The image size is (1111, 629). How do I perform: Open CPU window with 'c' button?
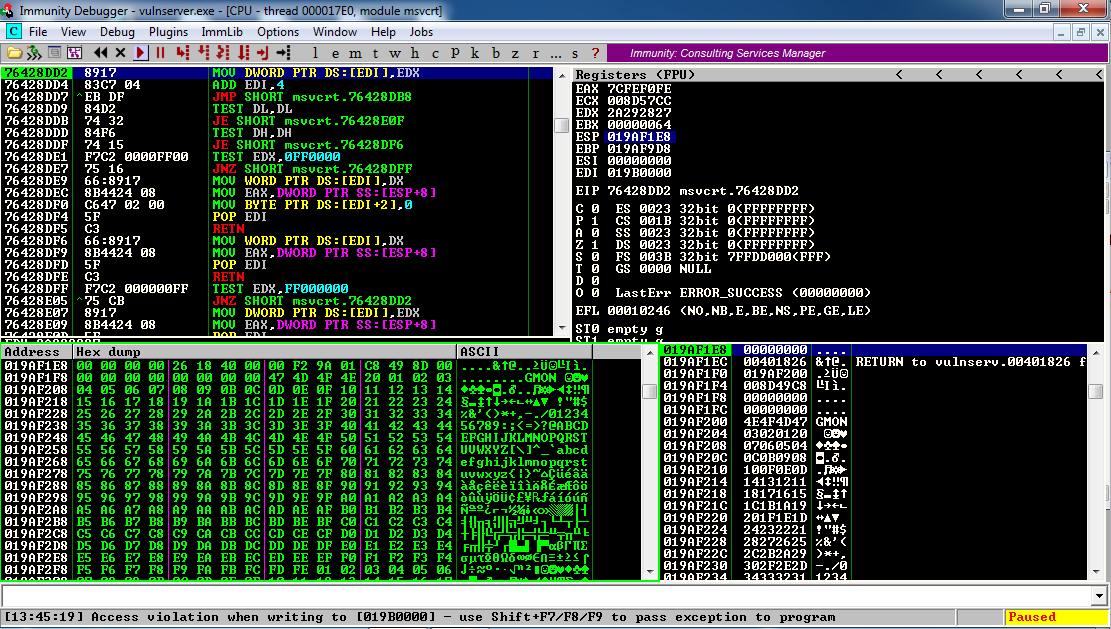click(435, 53)
